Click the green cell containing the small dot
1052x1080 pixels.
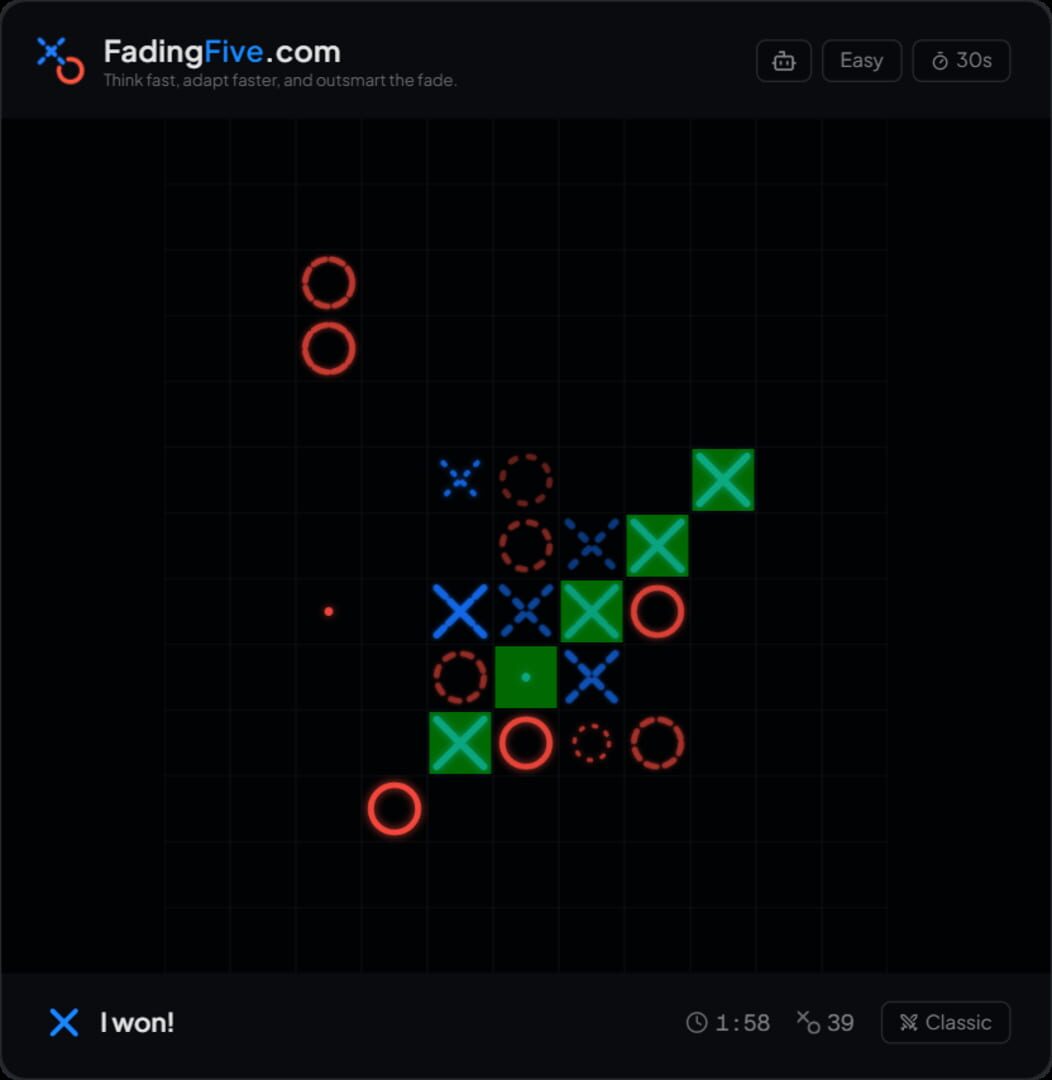(x=525, y=676)
